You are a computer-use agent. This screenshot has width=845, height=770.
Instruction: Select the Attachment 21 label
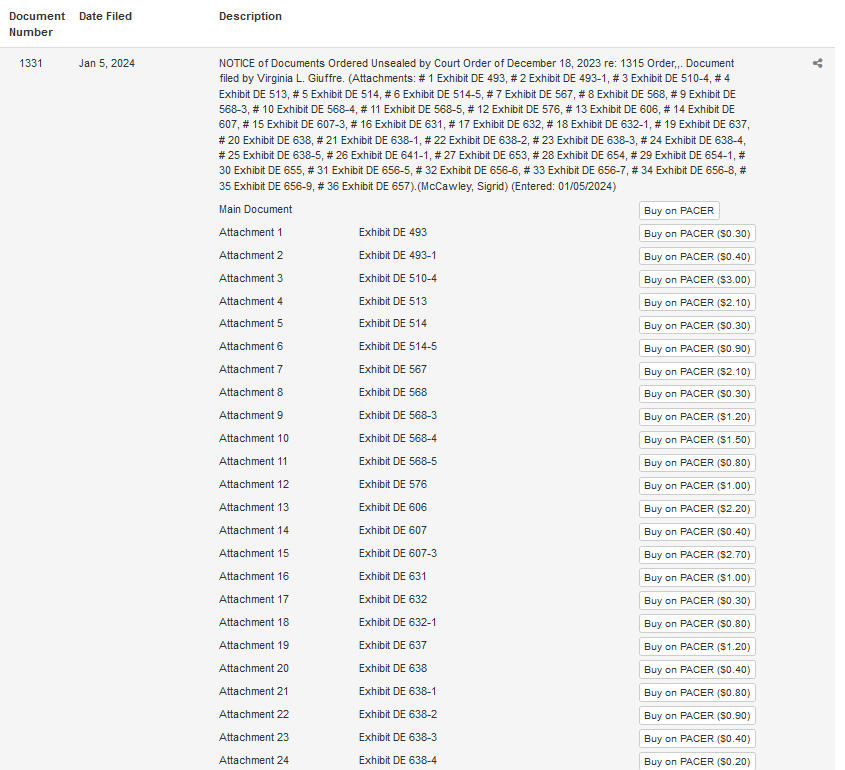tap(254, 691)
